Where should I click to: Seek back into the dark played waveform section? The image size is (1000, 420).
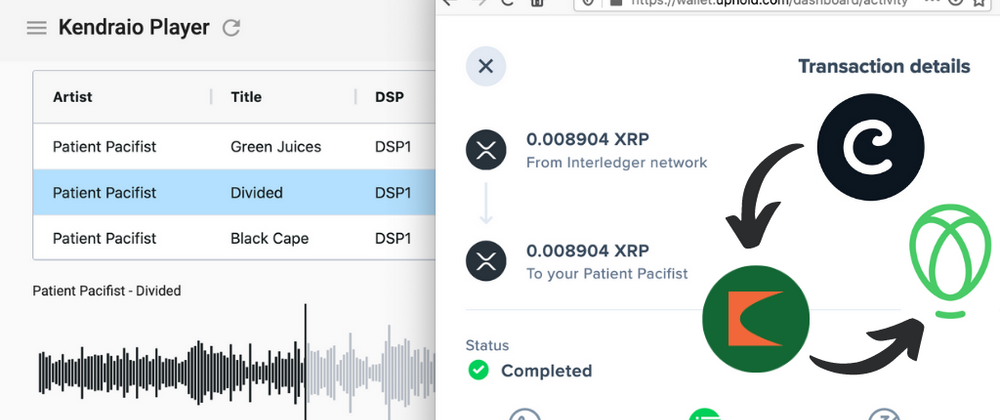click(171, 370)
